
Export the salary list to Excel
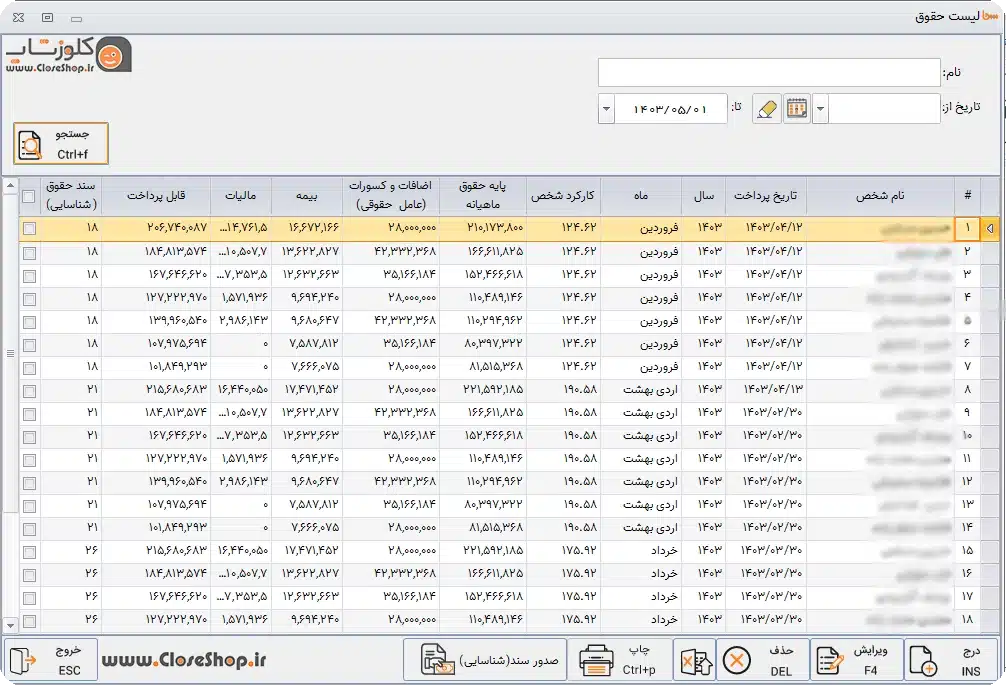[x=695, y=660]
